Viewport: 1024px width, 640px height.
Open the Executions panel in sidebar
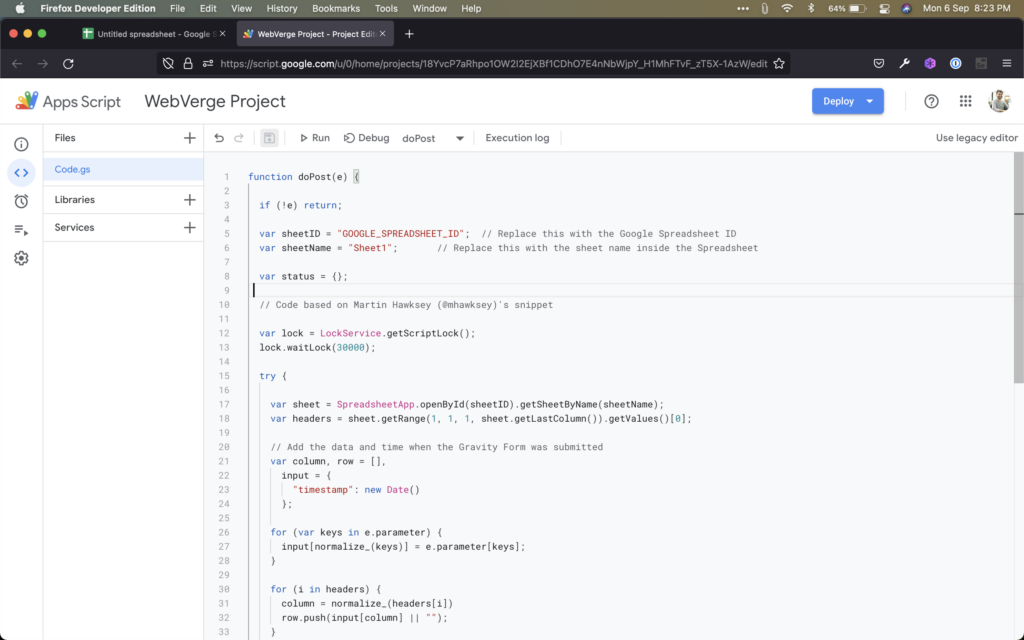pos(20,228)
